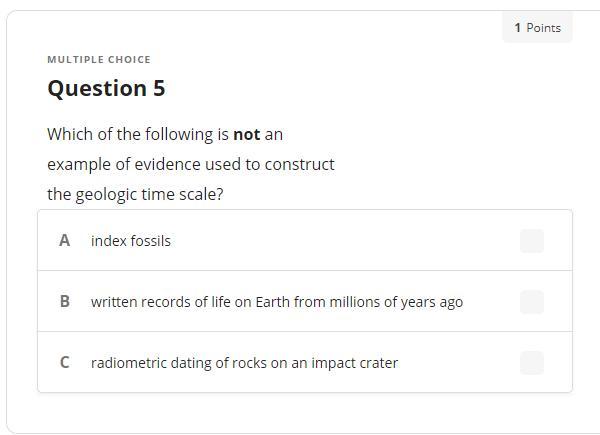Click the "MULTIPLE CHOICE" label
Viewport: 600px width, 435px height.
coord(99,60)
